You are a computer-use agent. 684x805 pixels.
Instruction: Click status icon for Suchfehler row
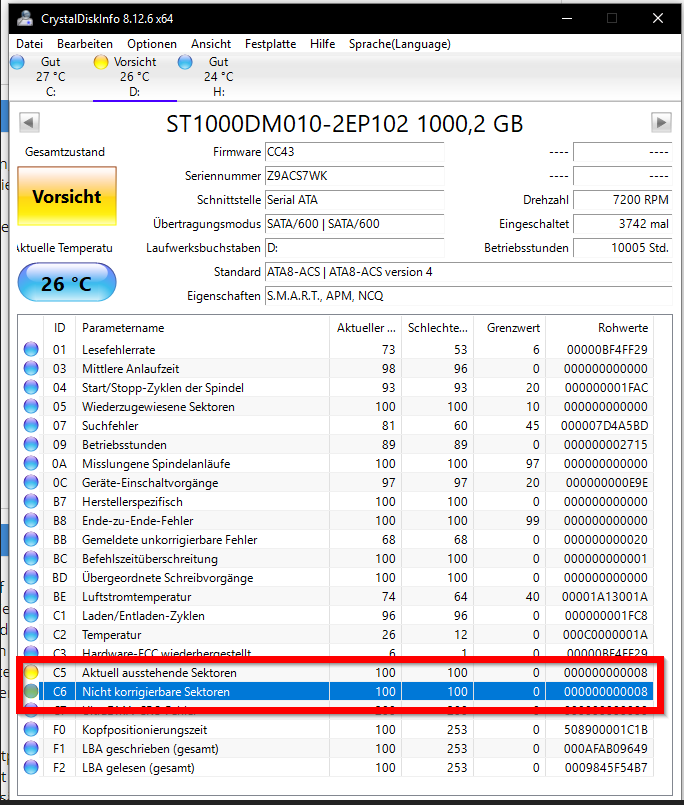point(31,425)
